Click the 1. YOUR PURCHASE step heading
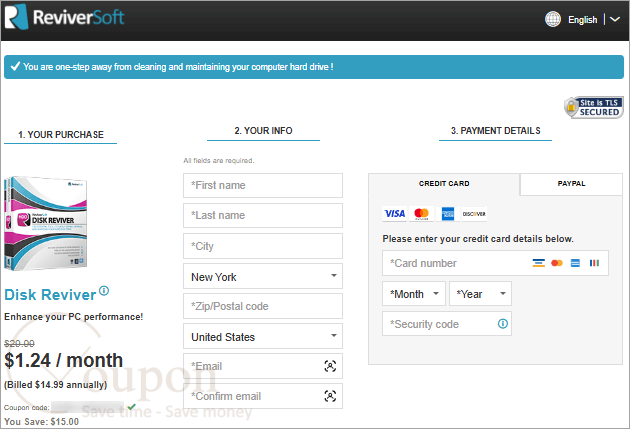 (x=61, y=135)
